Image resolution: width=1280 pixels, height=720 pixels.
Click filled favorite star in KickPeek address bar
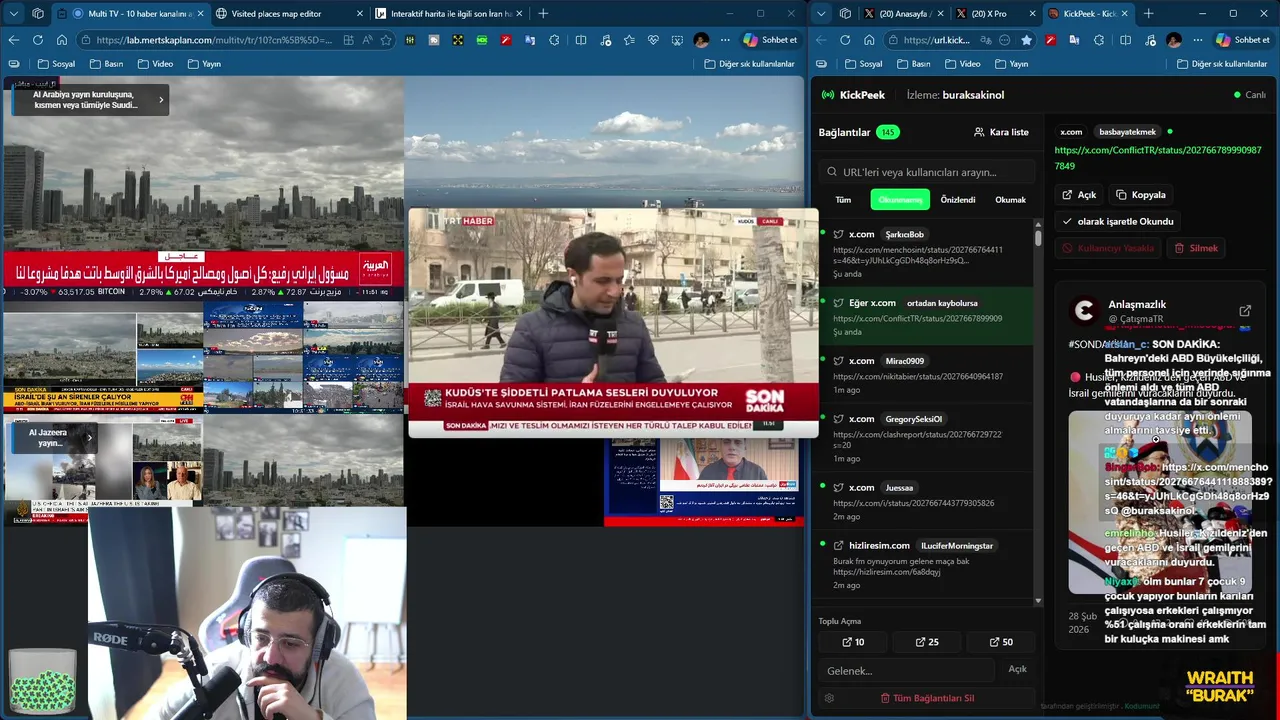pyautogui.click(x=1026, y=40)
